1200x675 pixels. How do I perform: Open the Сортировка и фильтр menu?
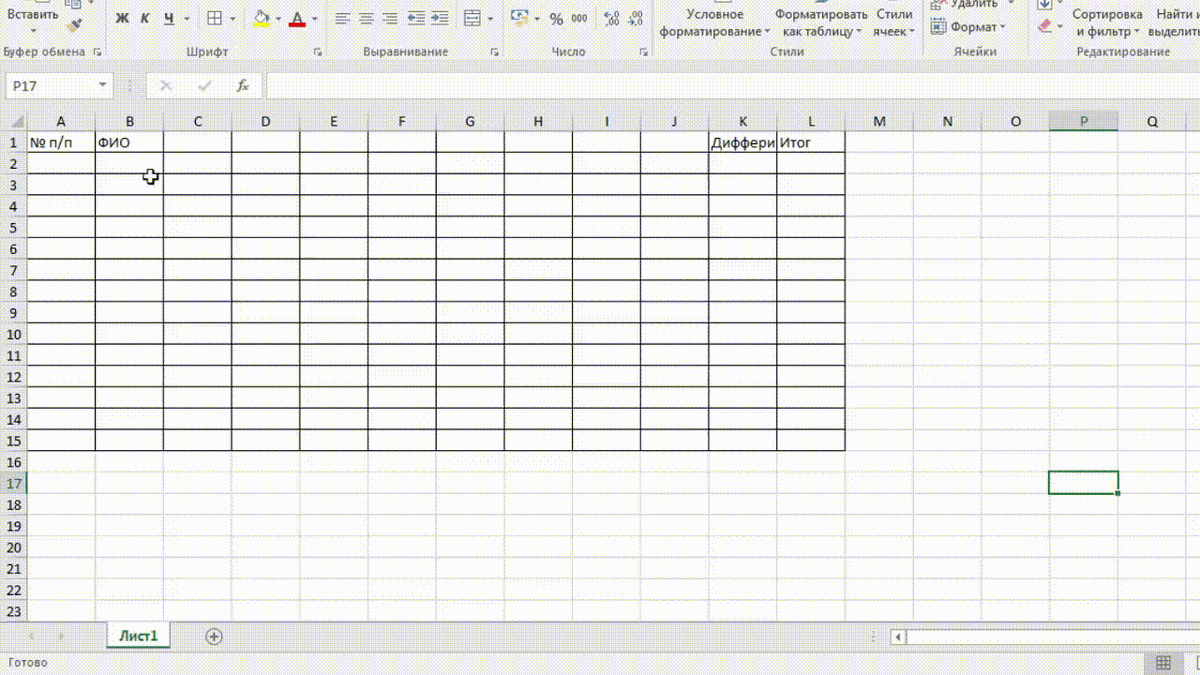click(x=1109, y=23)
